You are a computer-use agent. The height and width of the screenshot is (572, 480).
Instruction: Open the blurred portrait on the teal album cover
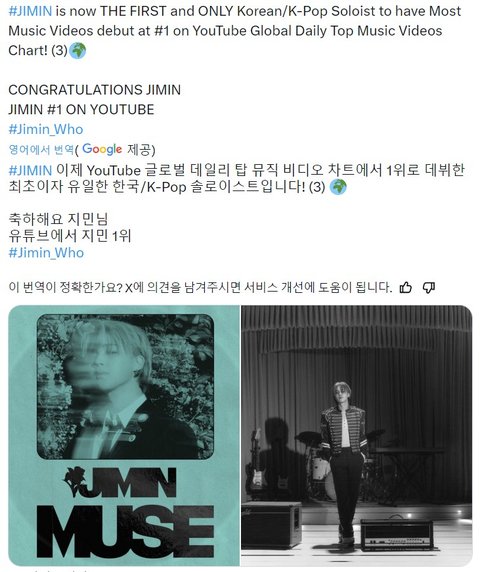pyautogui.click(x=125, y=386)
